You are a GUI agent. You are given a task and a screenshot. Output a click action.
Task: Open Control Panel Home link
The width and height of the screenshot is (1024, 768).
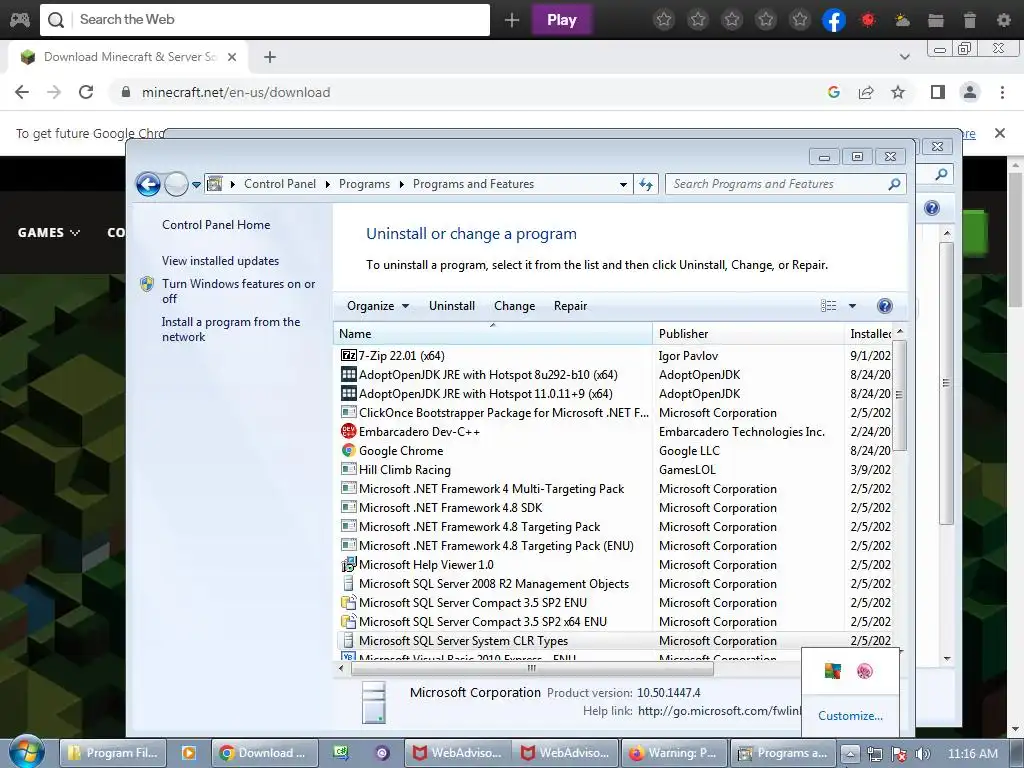coord(216,225)
